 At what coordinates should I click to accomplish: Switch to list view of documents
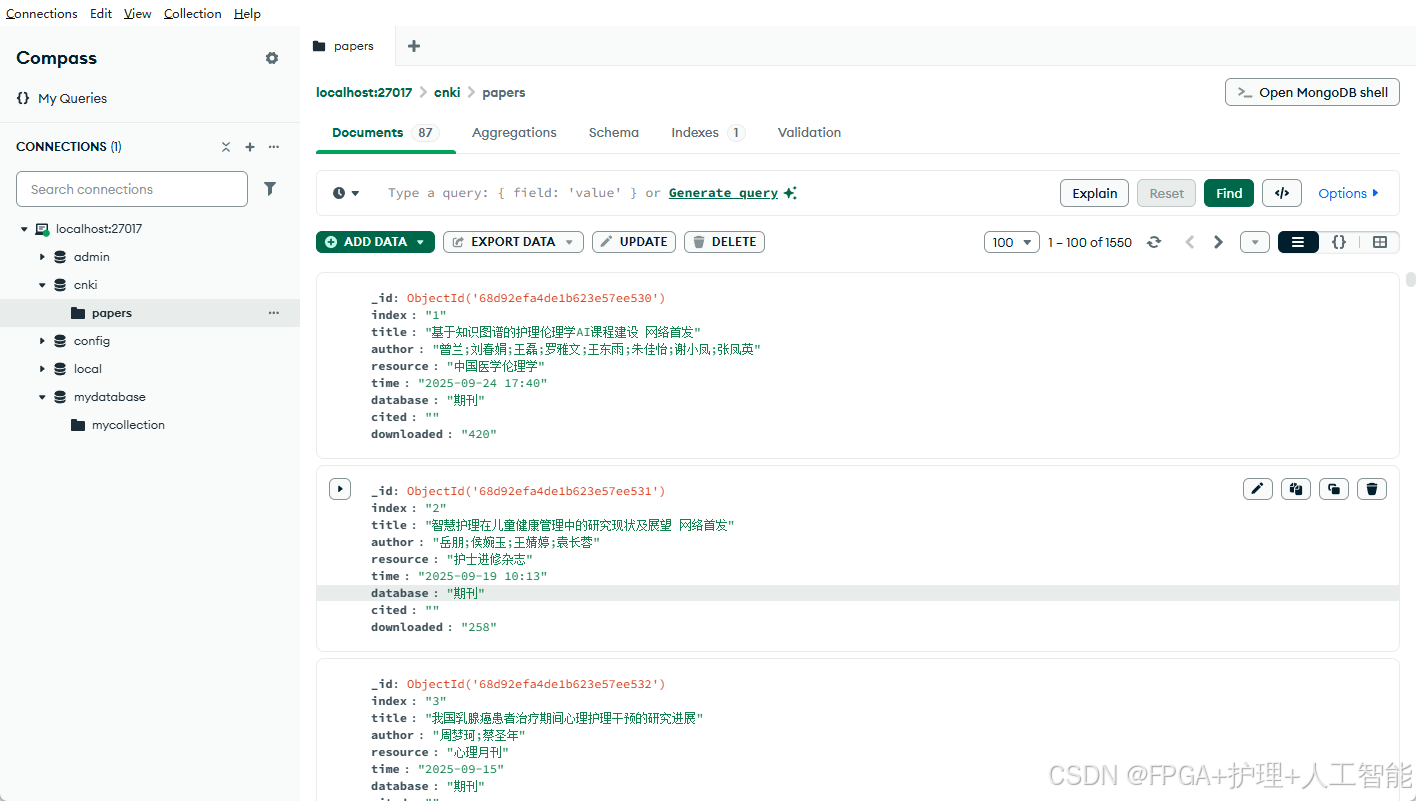click(x=1298, y=242)
